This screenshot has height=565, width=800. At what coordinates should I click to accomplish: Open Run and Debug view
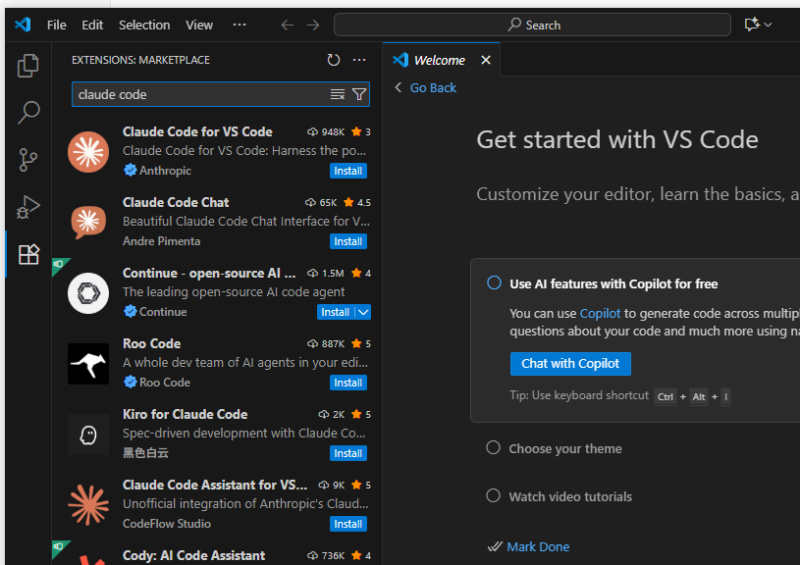(28, 207)
